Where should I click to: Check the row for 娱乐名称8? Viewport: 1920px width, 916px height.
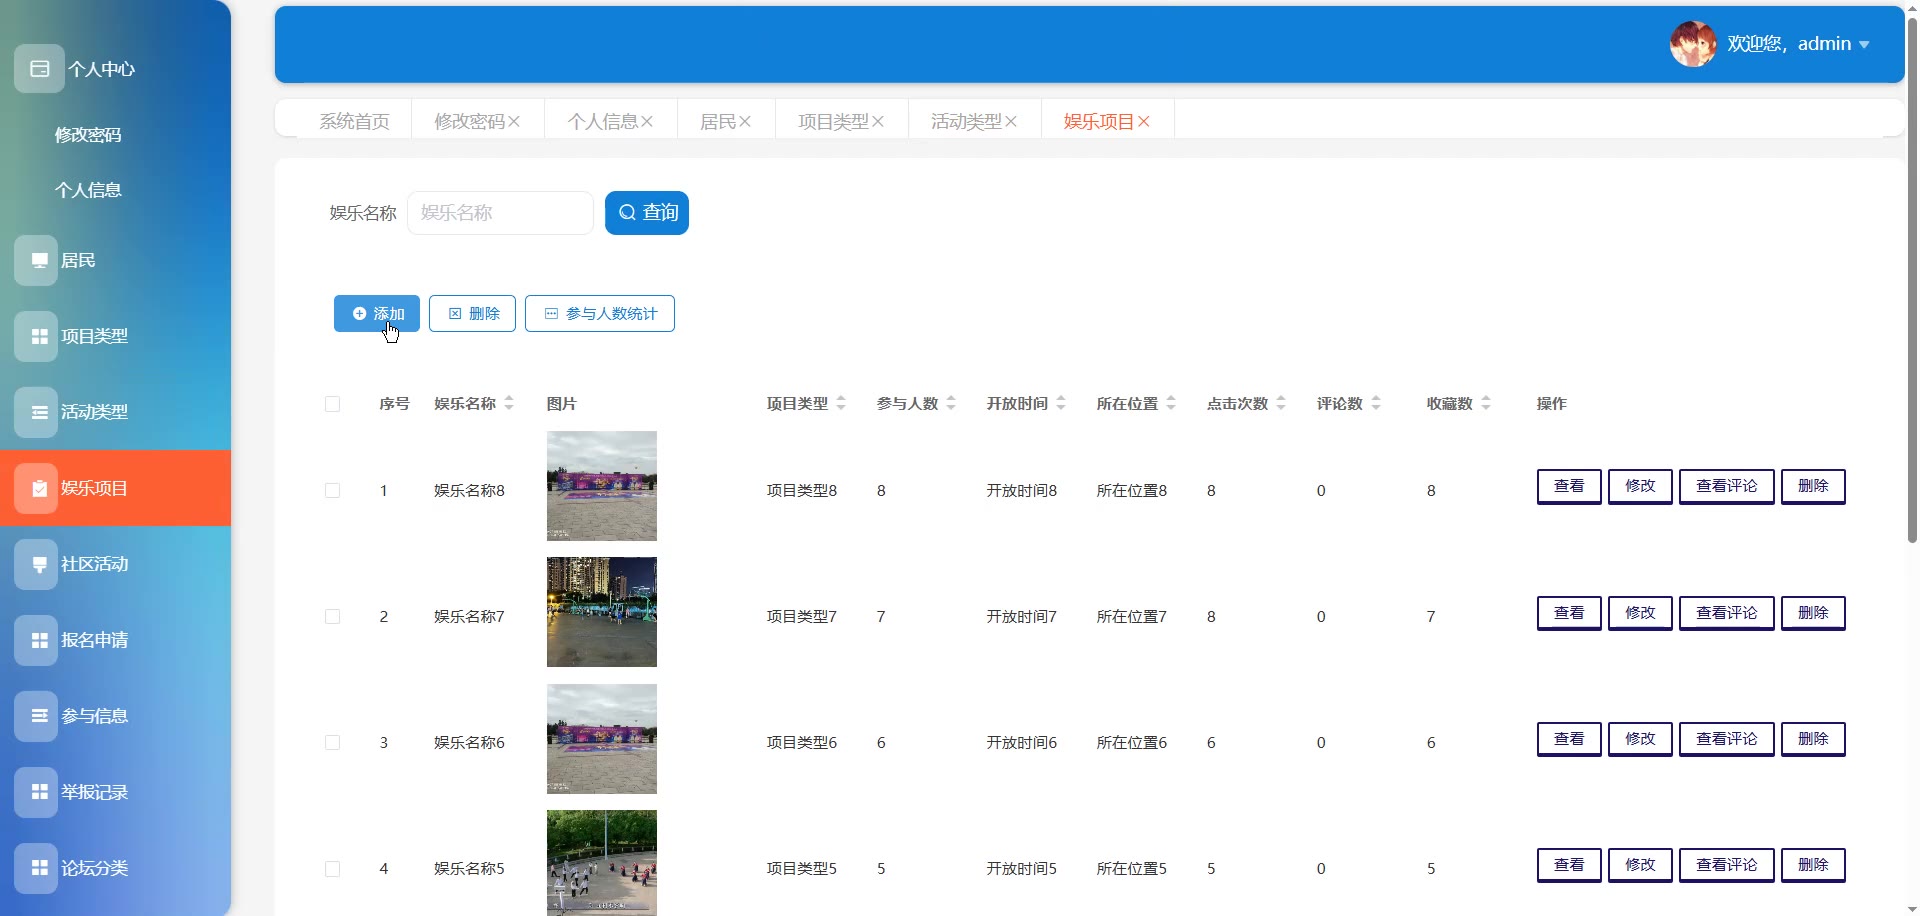333,491
